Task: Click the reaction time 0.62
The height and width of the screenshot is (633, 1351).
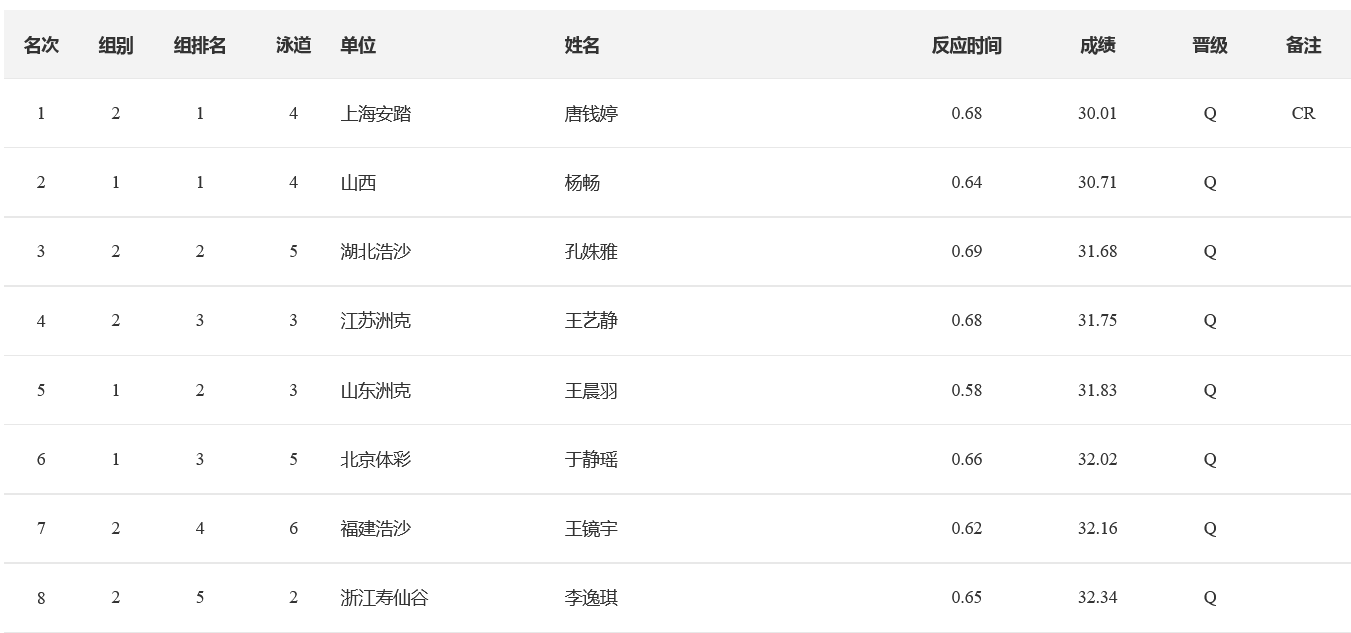Action: [x=967, y=528]
